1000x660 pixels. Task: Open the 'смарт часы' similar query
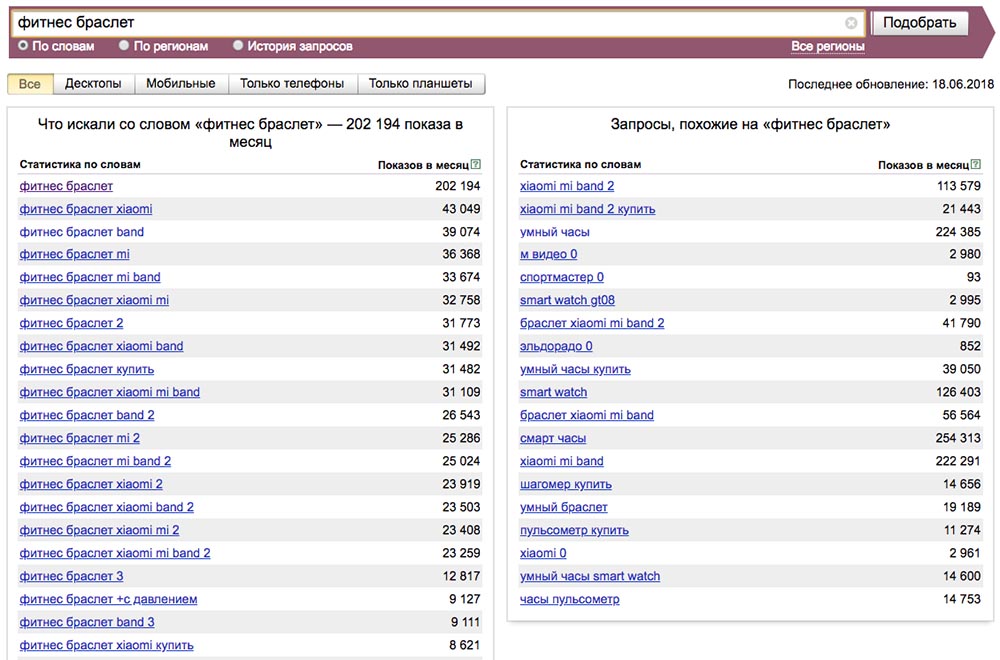[x=553, y=438]
